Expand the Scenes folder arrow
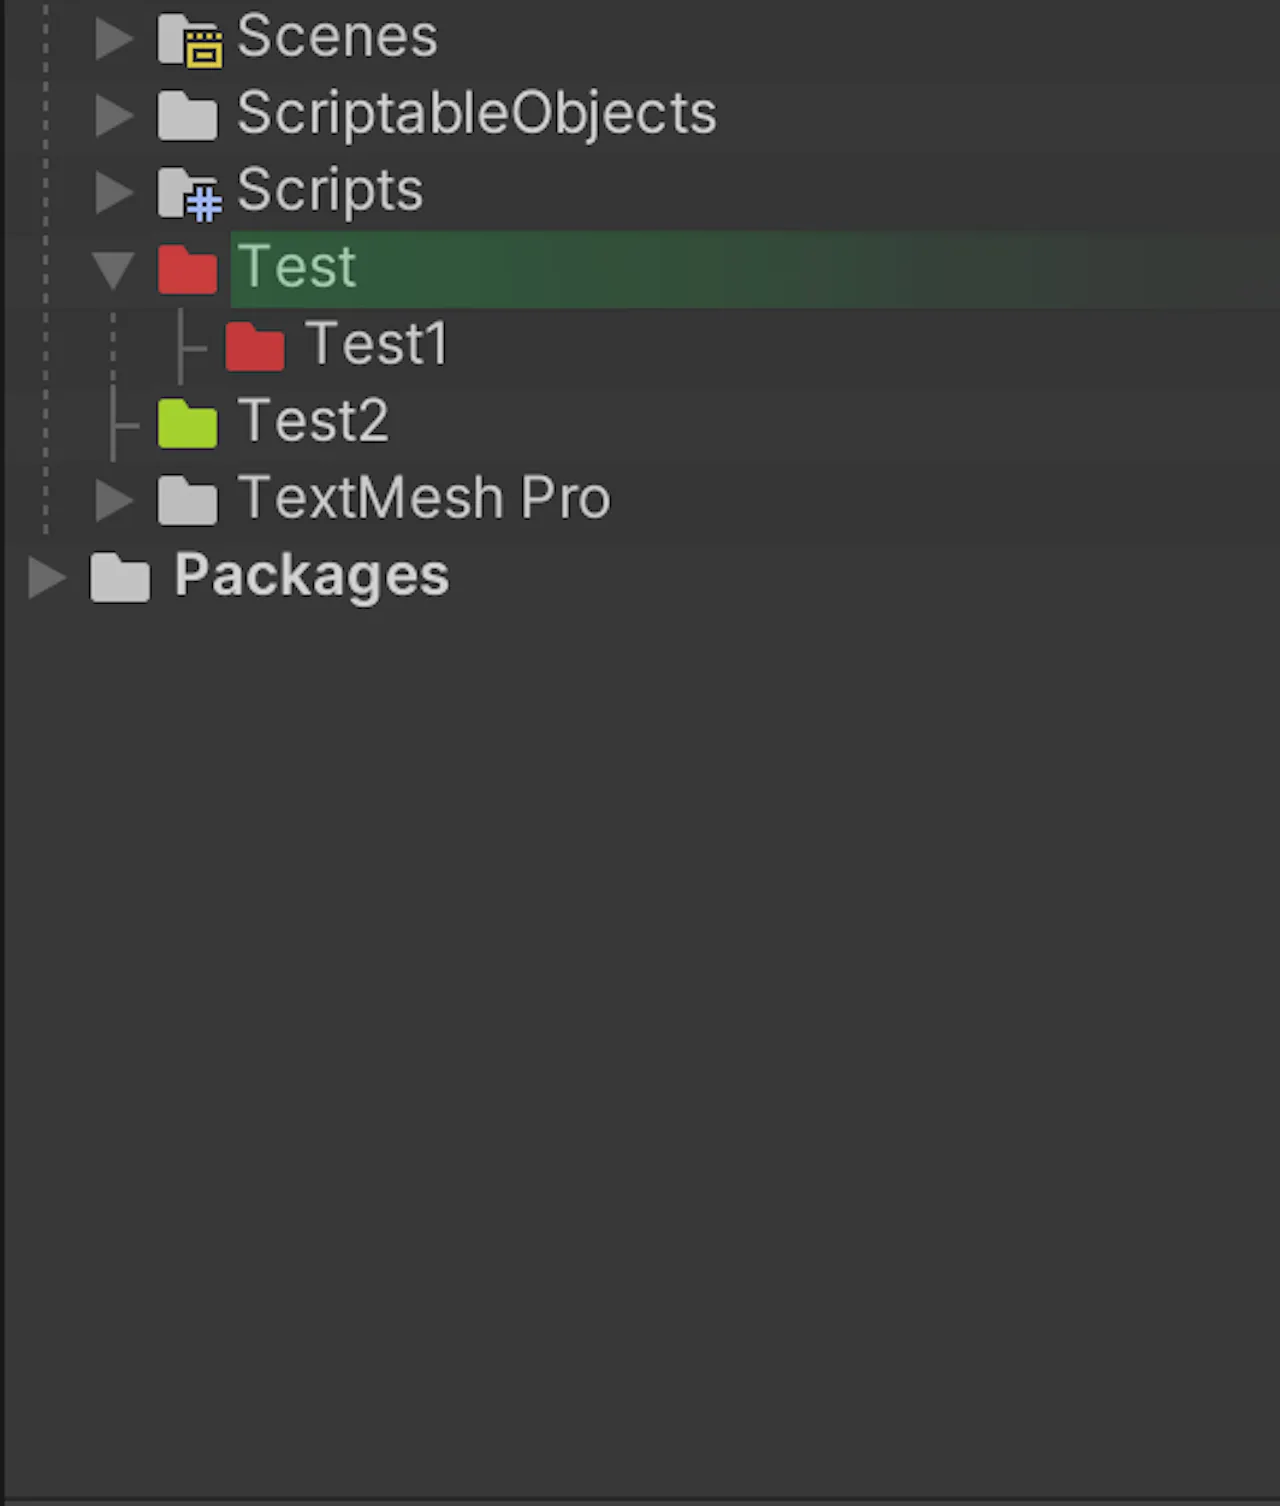This screenshot has width=1280, height=1506. click(x=114, y=39)
